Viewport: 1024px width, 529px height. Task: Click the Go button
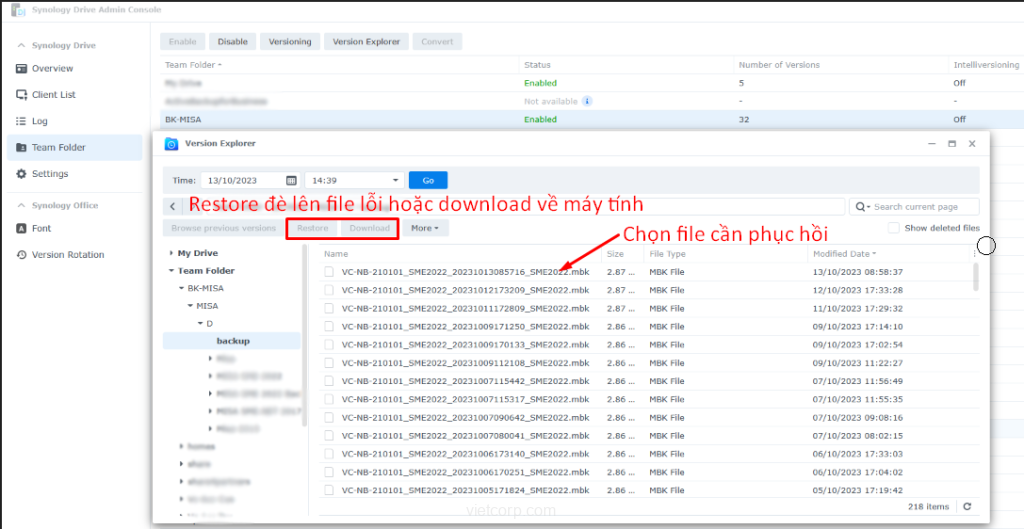pyautogui.click(x=428, y=181)
